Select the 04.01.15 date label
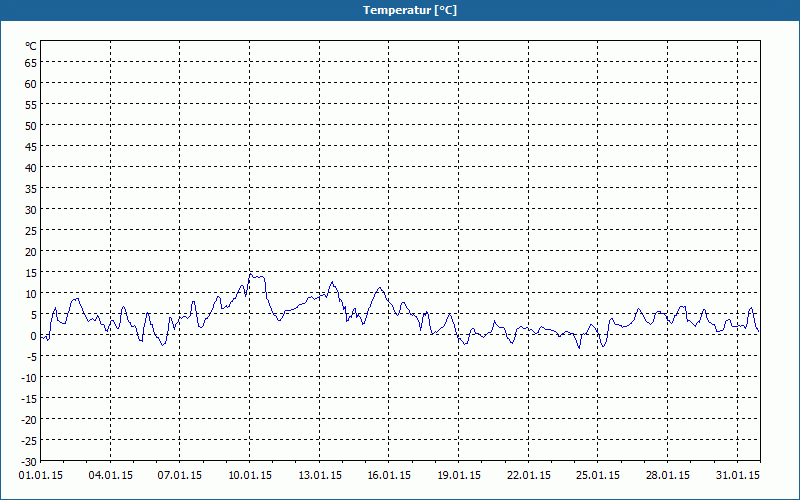 pos(110,476)
